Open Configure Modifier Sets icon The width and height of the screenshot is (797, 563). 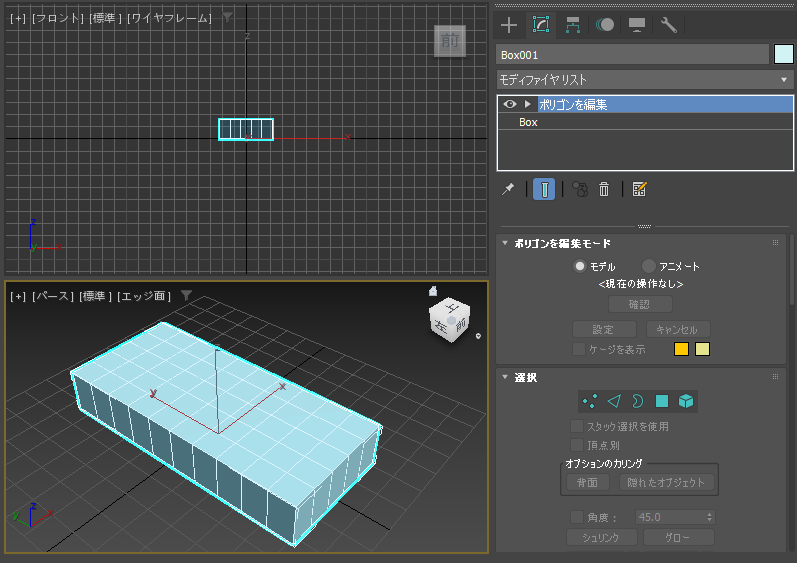coord(639,190)
